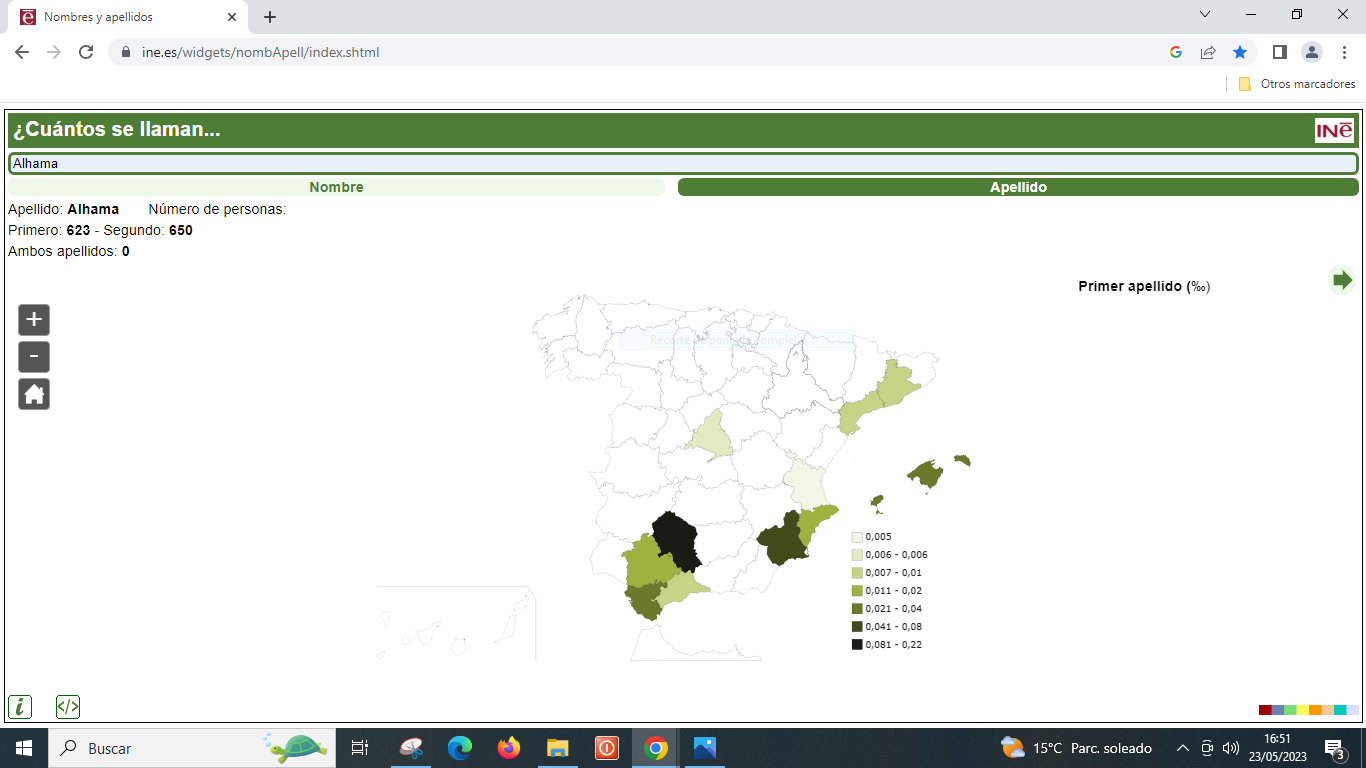This screenshot has width=1366, height=768.
Task: Show hidden system tray icons
Action: pyautogui.click(x=1182, y=748)
